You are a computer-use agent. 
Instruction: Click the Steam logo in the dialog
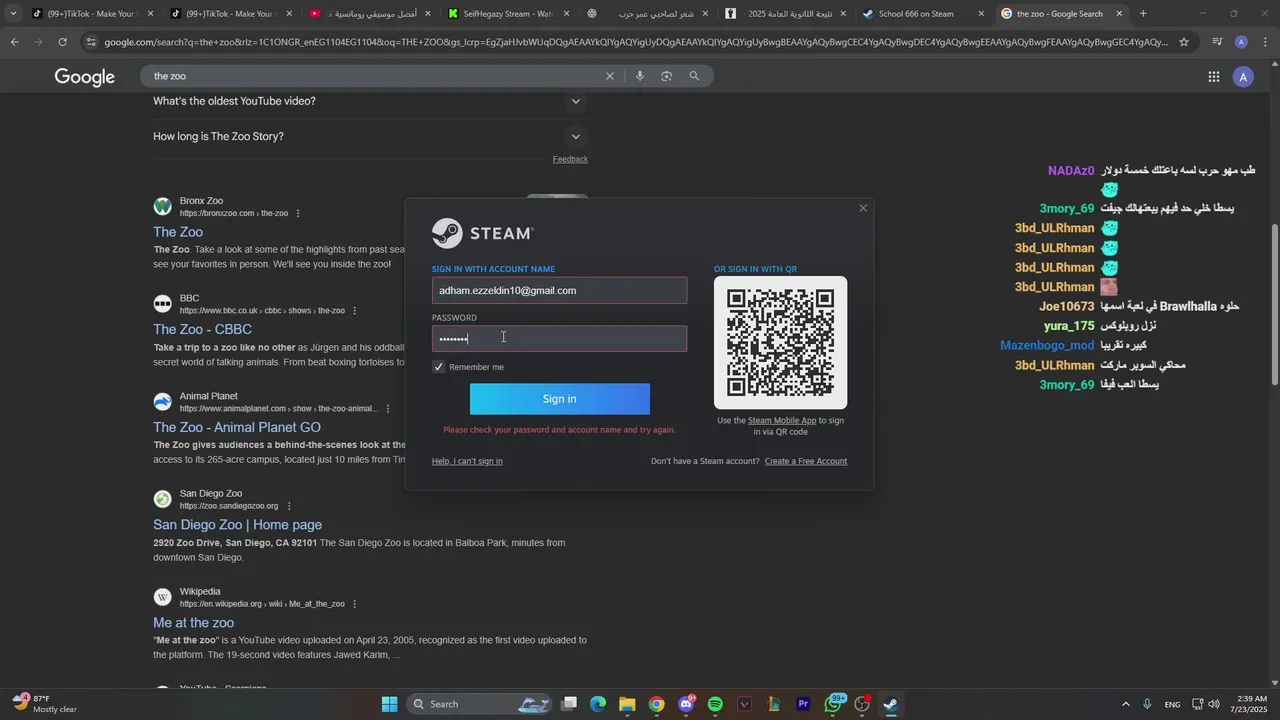(x=483, y=233)
